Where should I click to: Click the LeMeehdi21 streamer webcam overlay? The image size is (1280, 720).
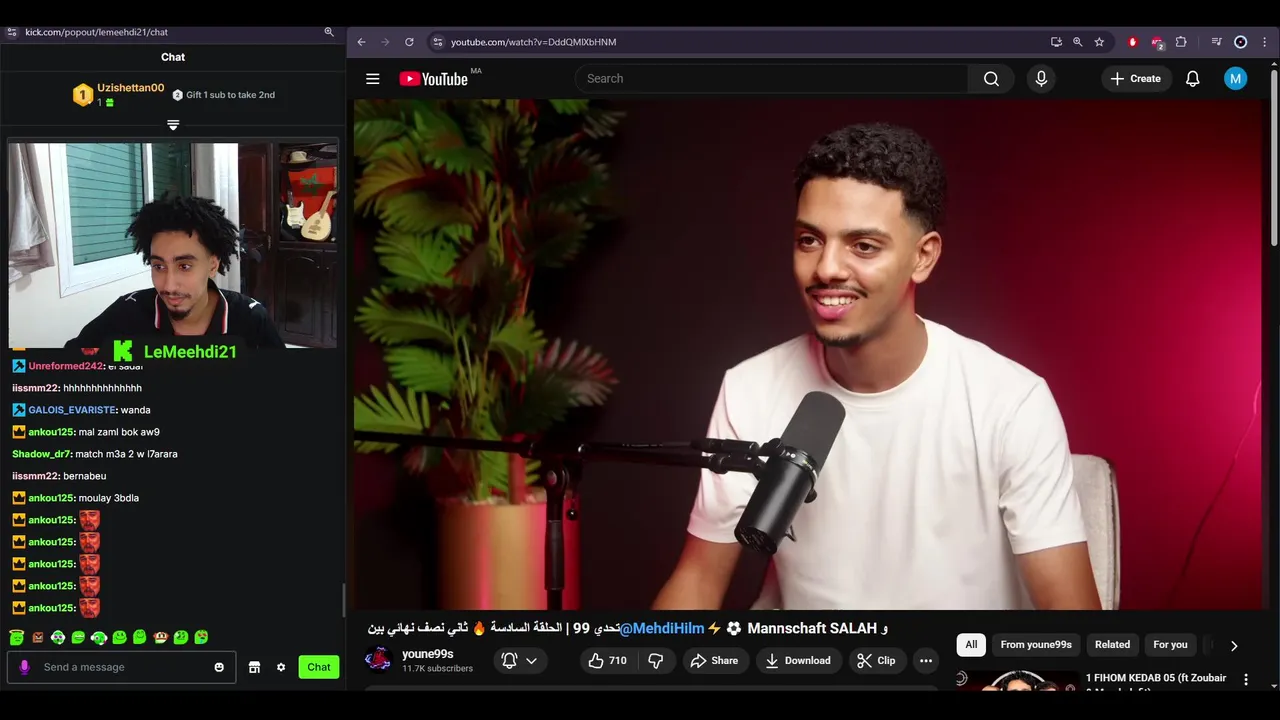click(x=172, y=245)
